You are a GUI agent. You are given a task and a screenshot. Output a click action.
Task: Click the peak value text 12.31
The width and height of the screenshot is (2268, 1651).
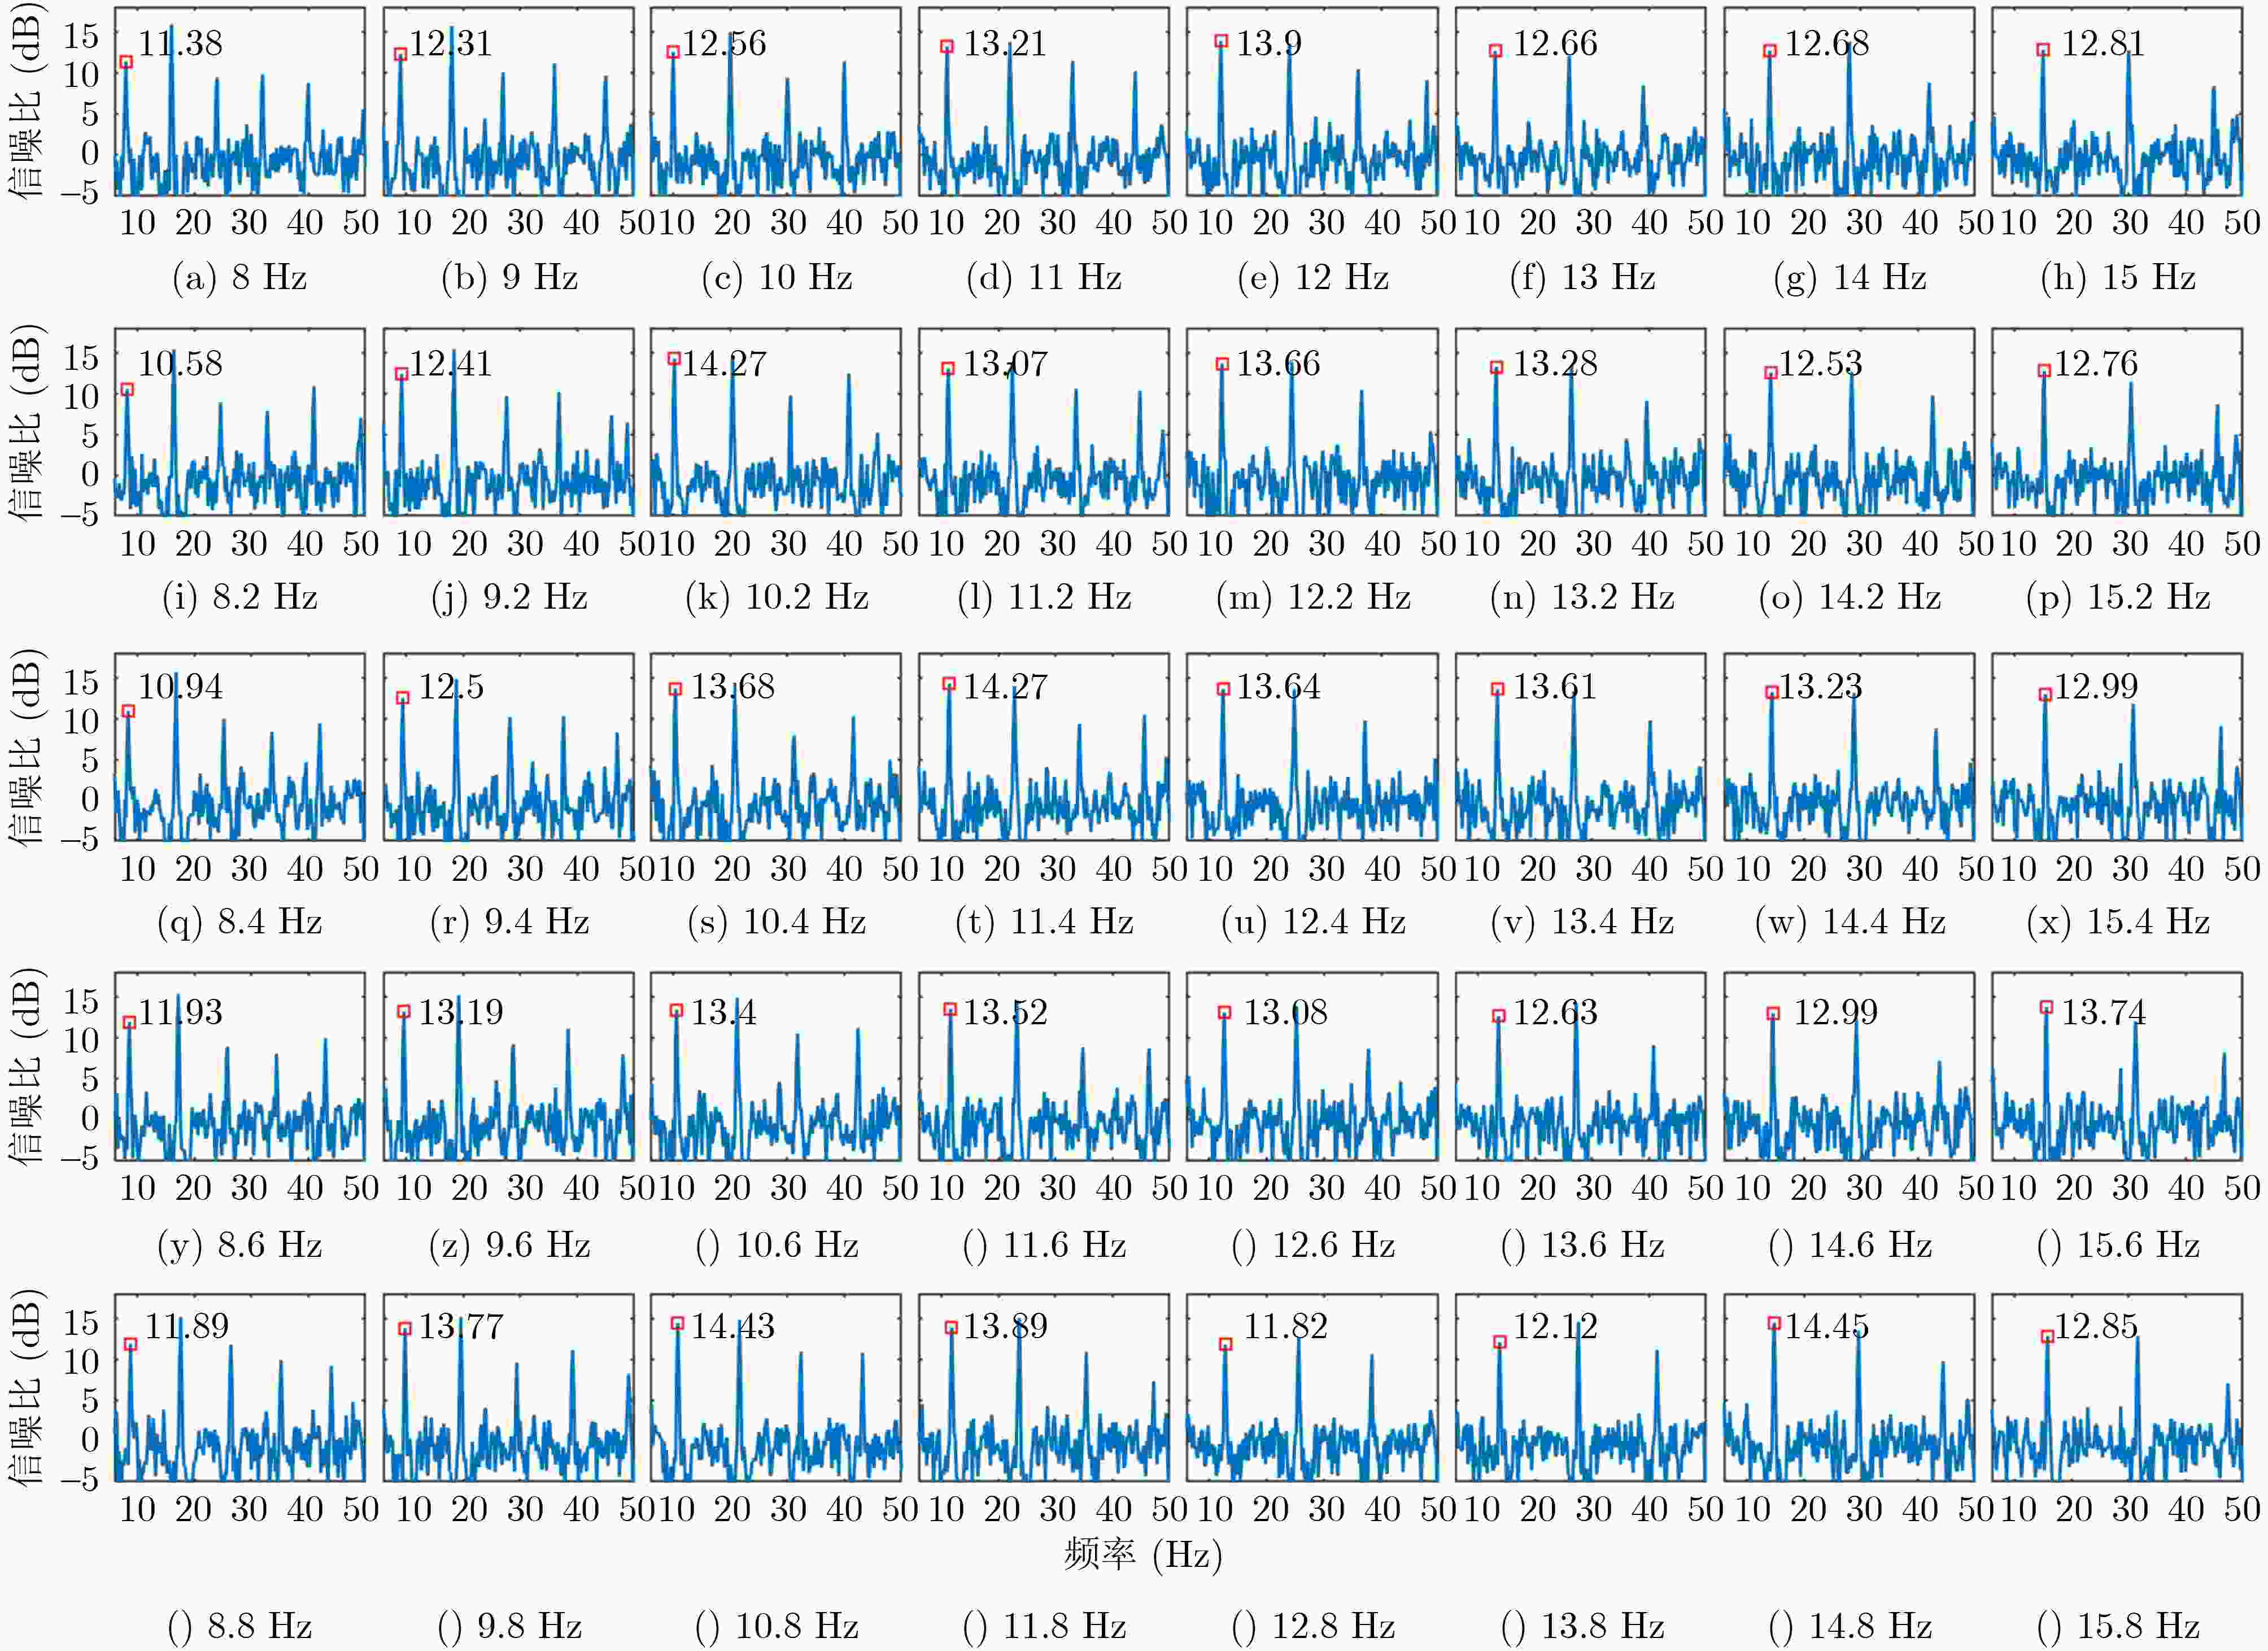450,43
